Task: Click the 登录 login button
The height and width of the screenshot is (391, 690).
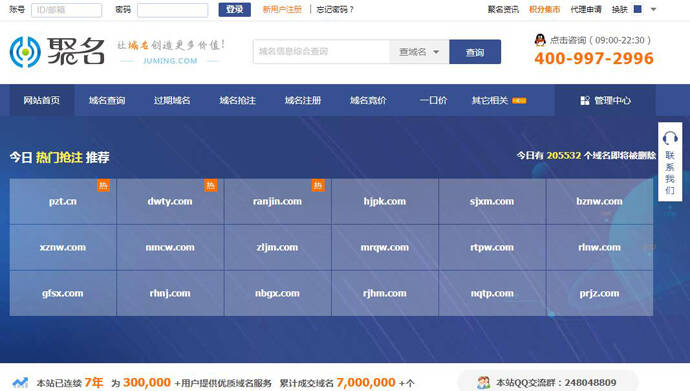Action: click(x=235, y=9)
